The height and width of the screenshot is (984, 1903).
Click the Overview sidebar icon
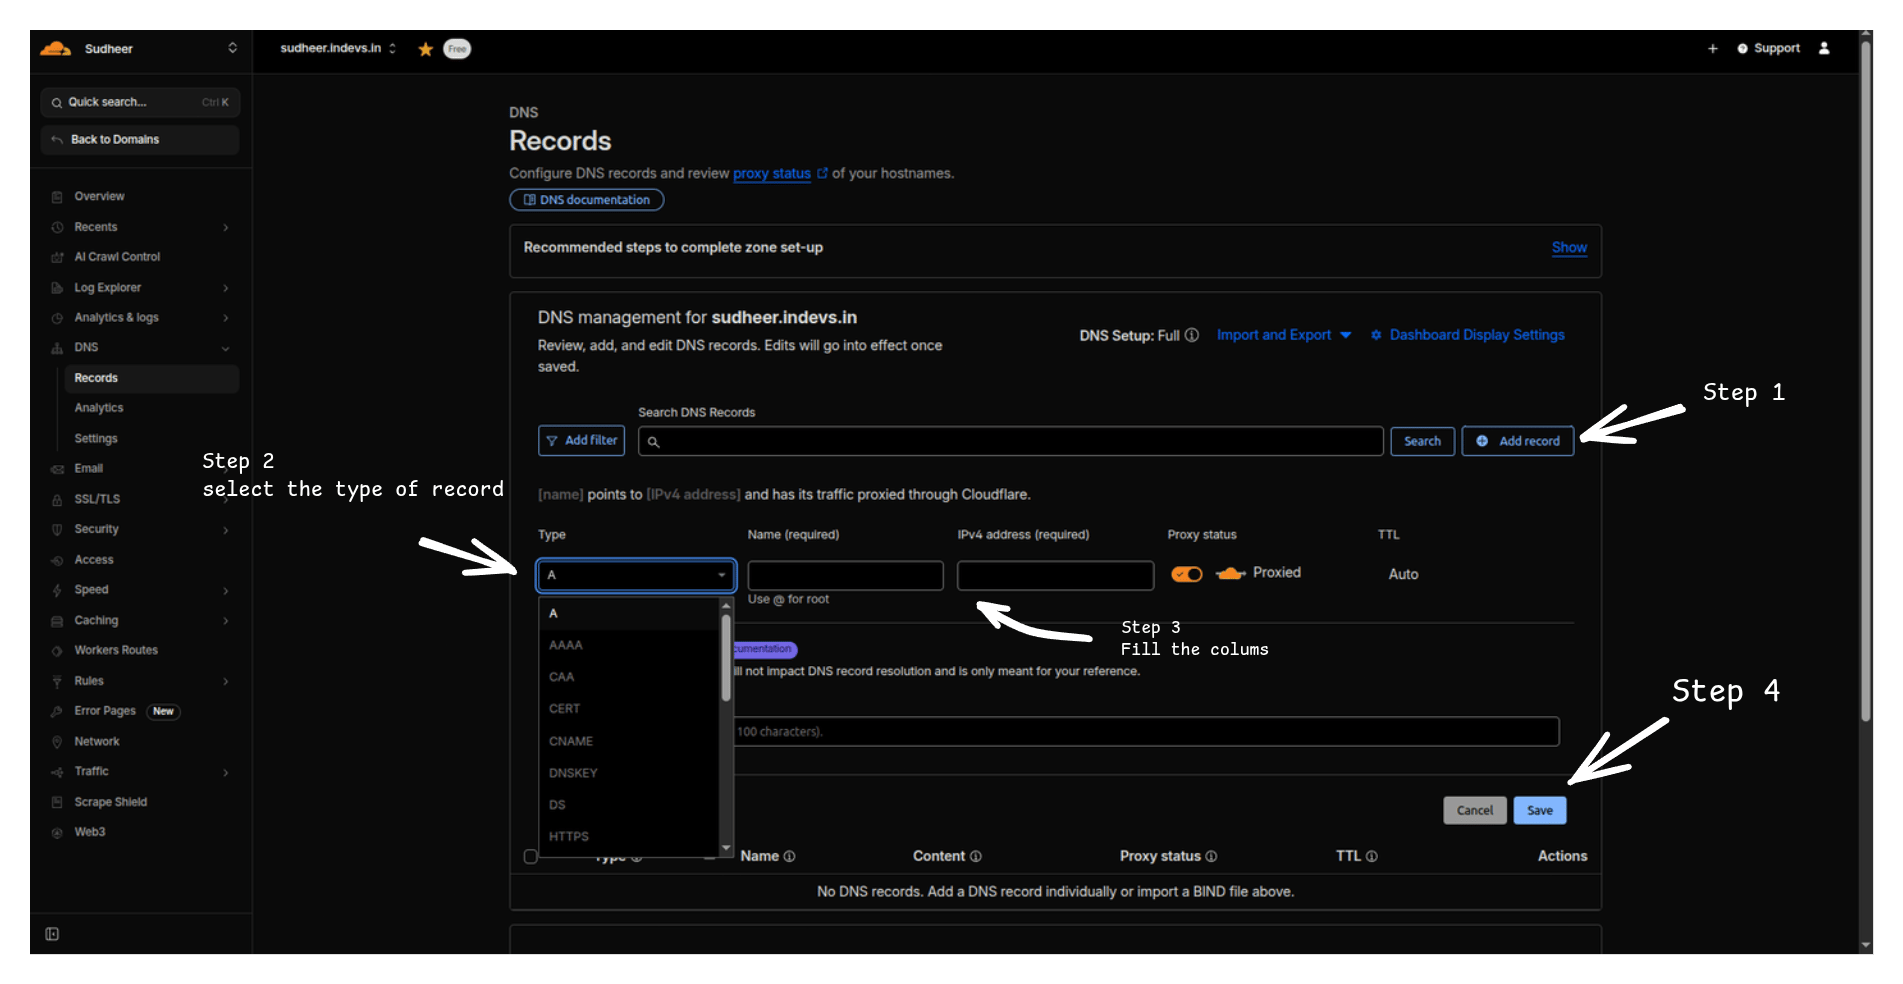(57, 197)
